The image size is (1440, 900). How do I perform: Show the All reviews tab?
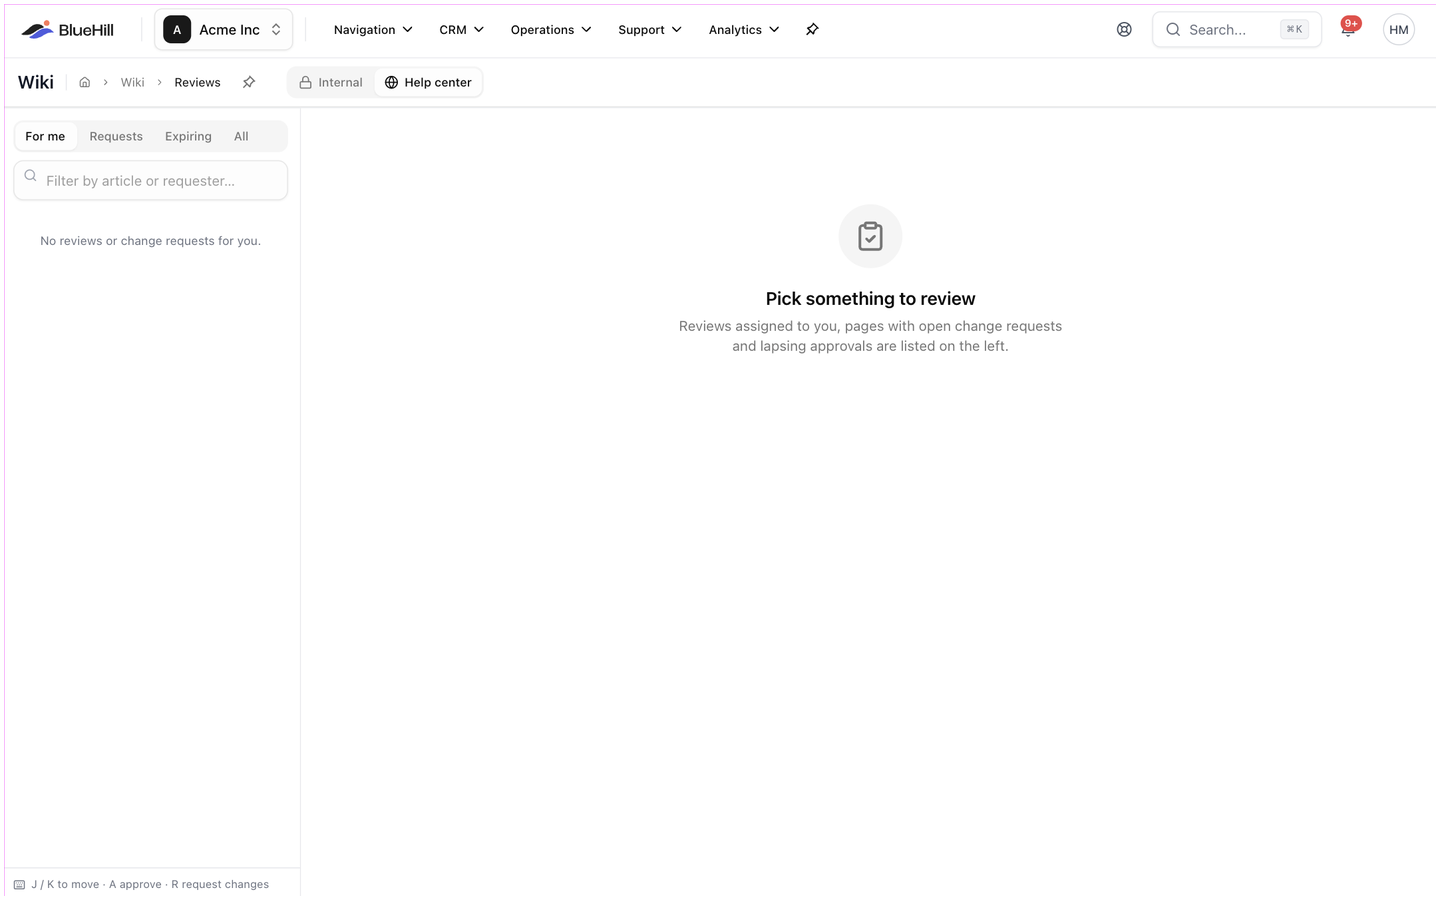241,137
